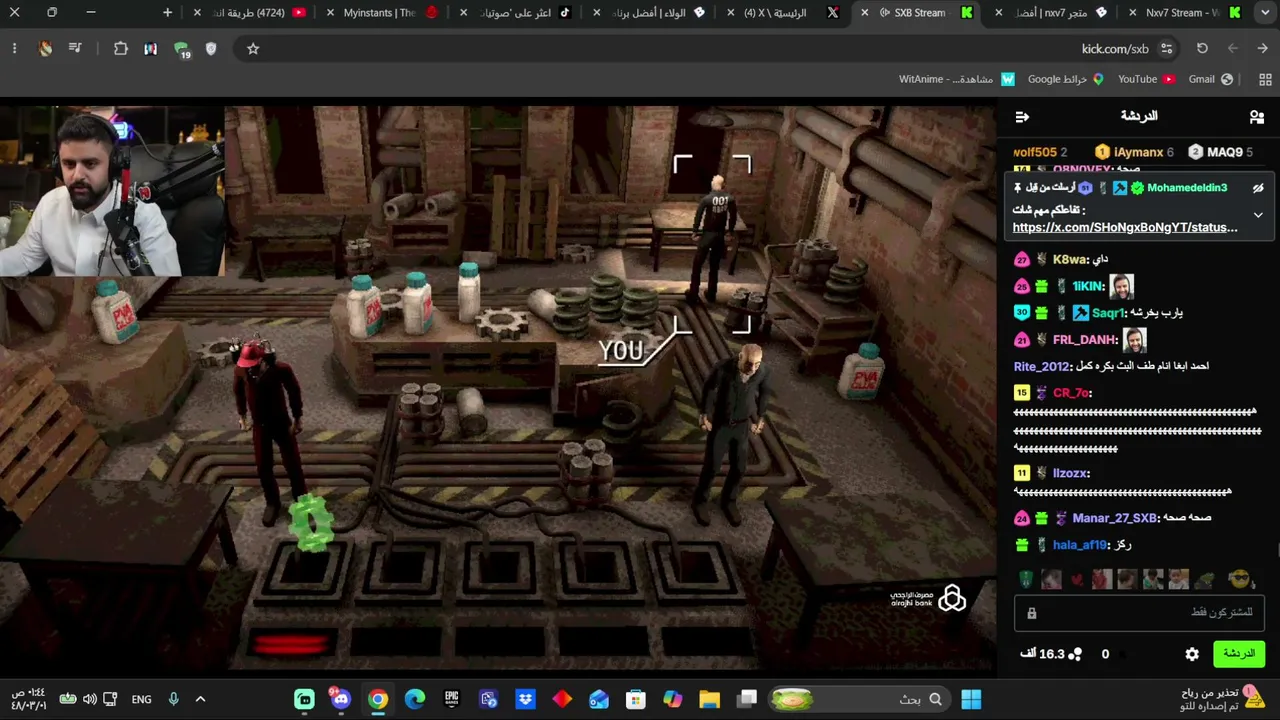Image resolution: width=1280 pixels, height=720 pixels.
Task: Open a new browser tab
Action: (167, 13)
